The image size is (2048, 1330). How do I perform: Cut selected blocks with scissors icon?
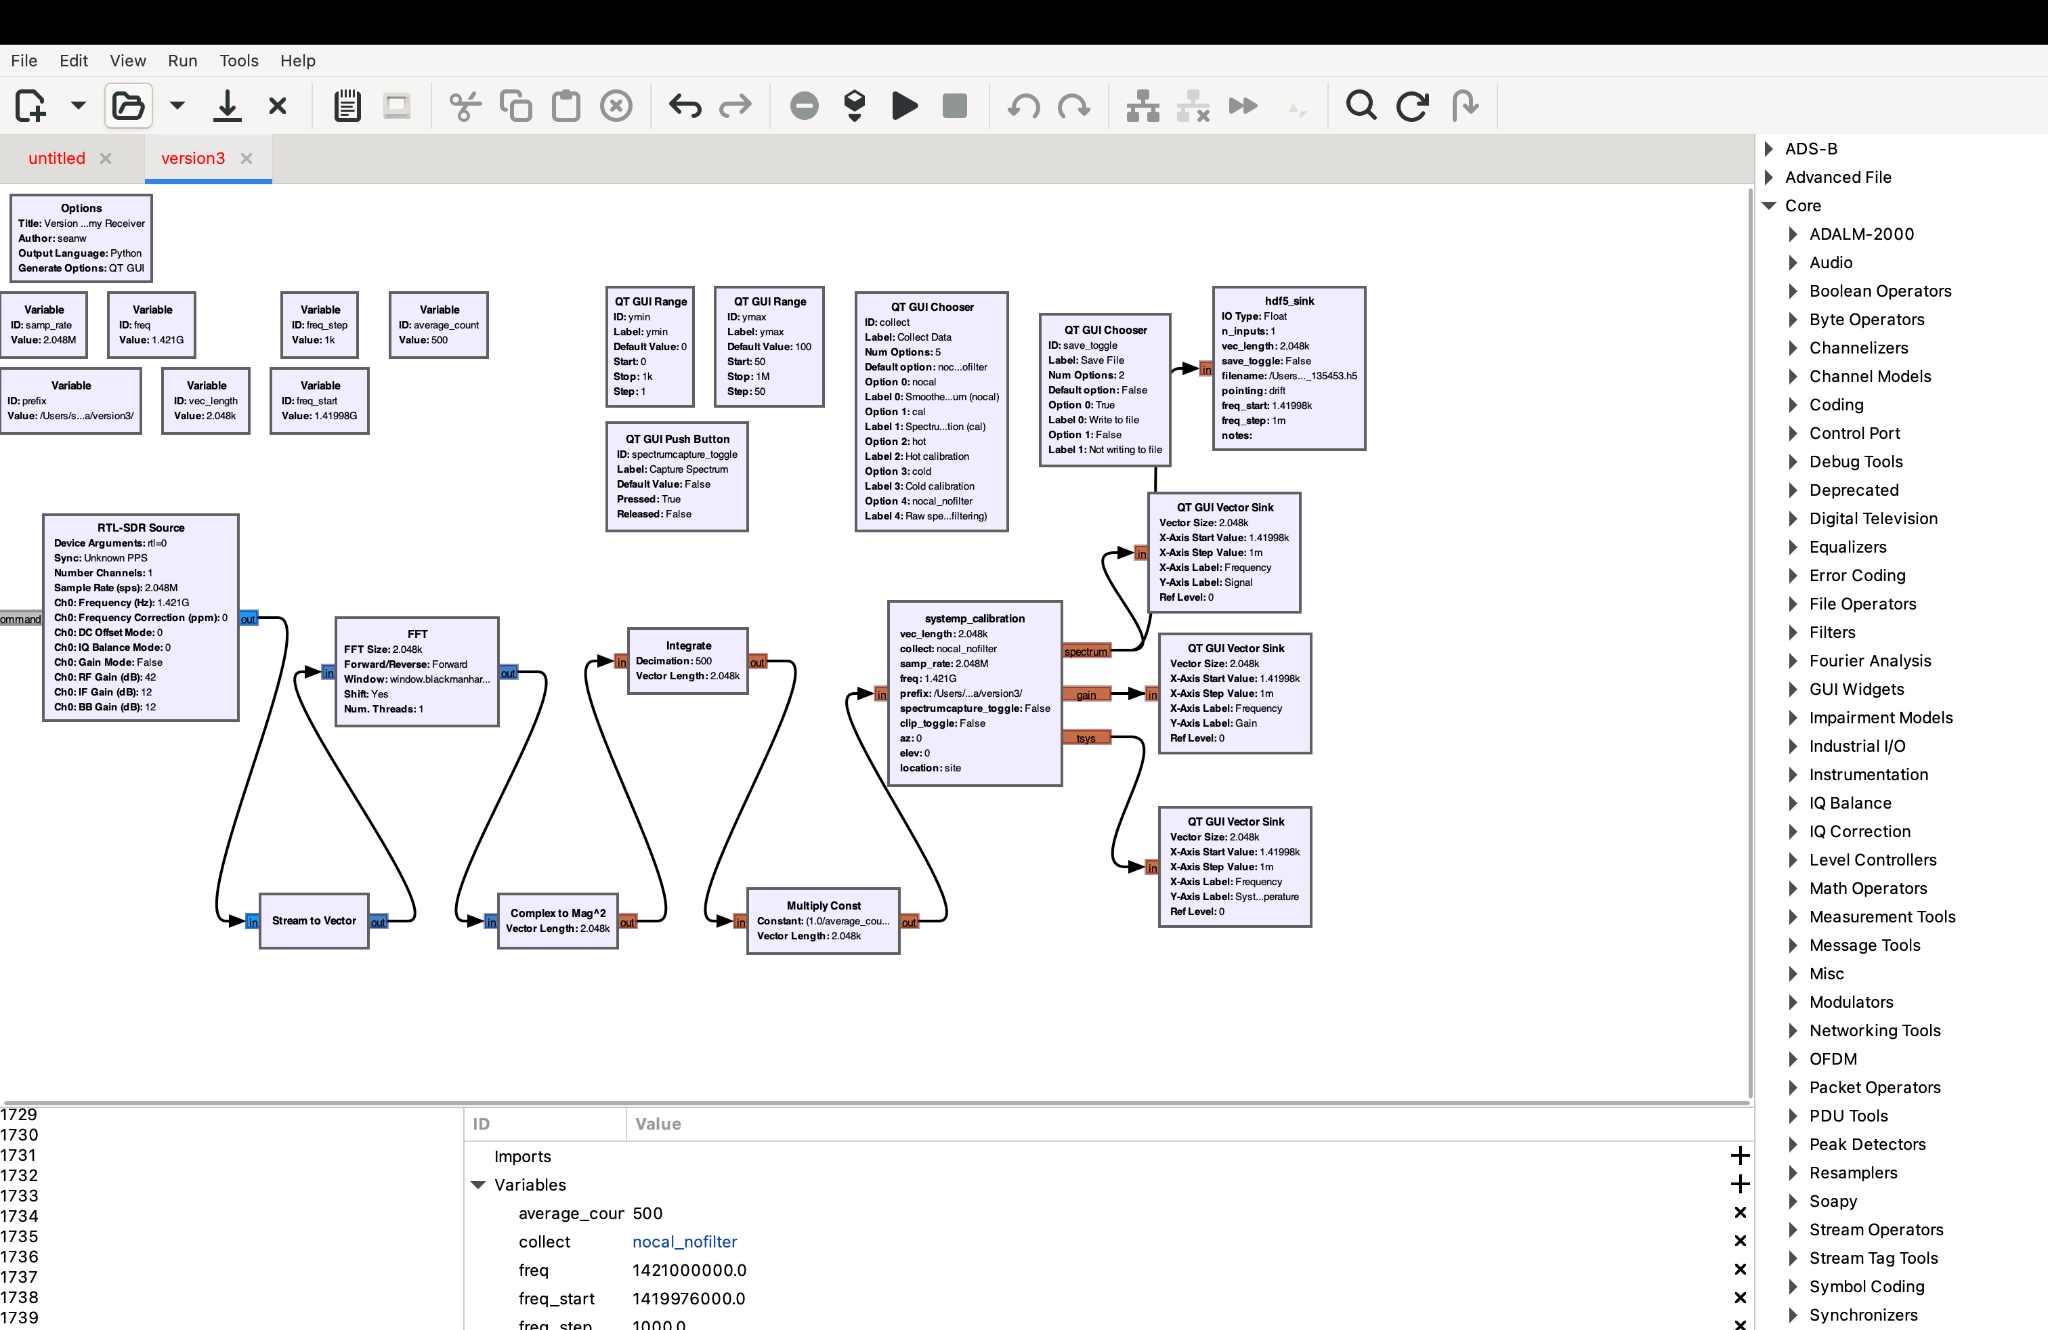465,105
